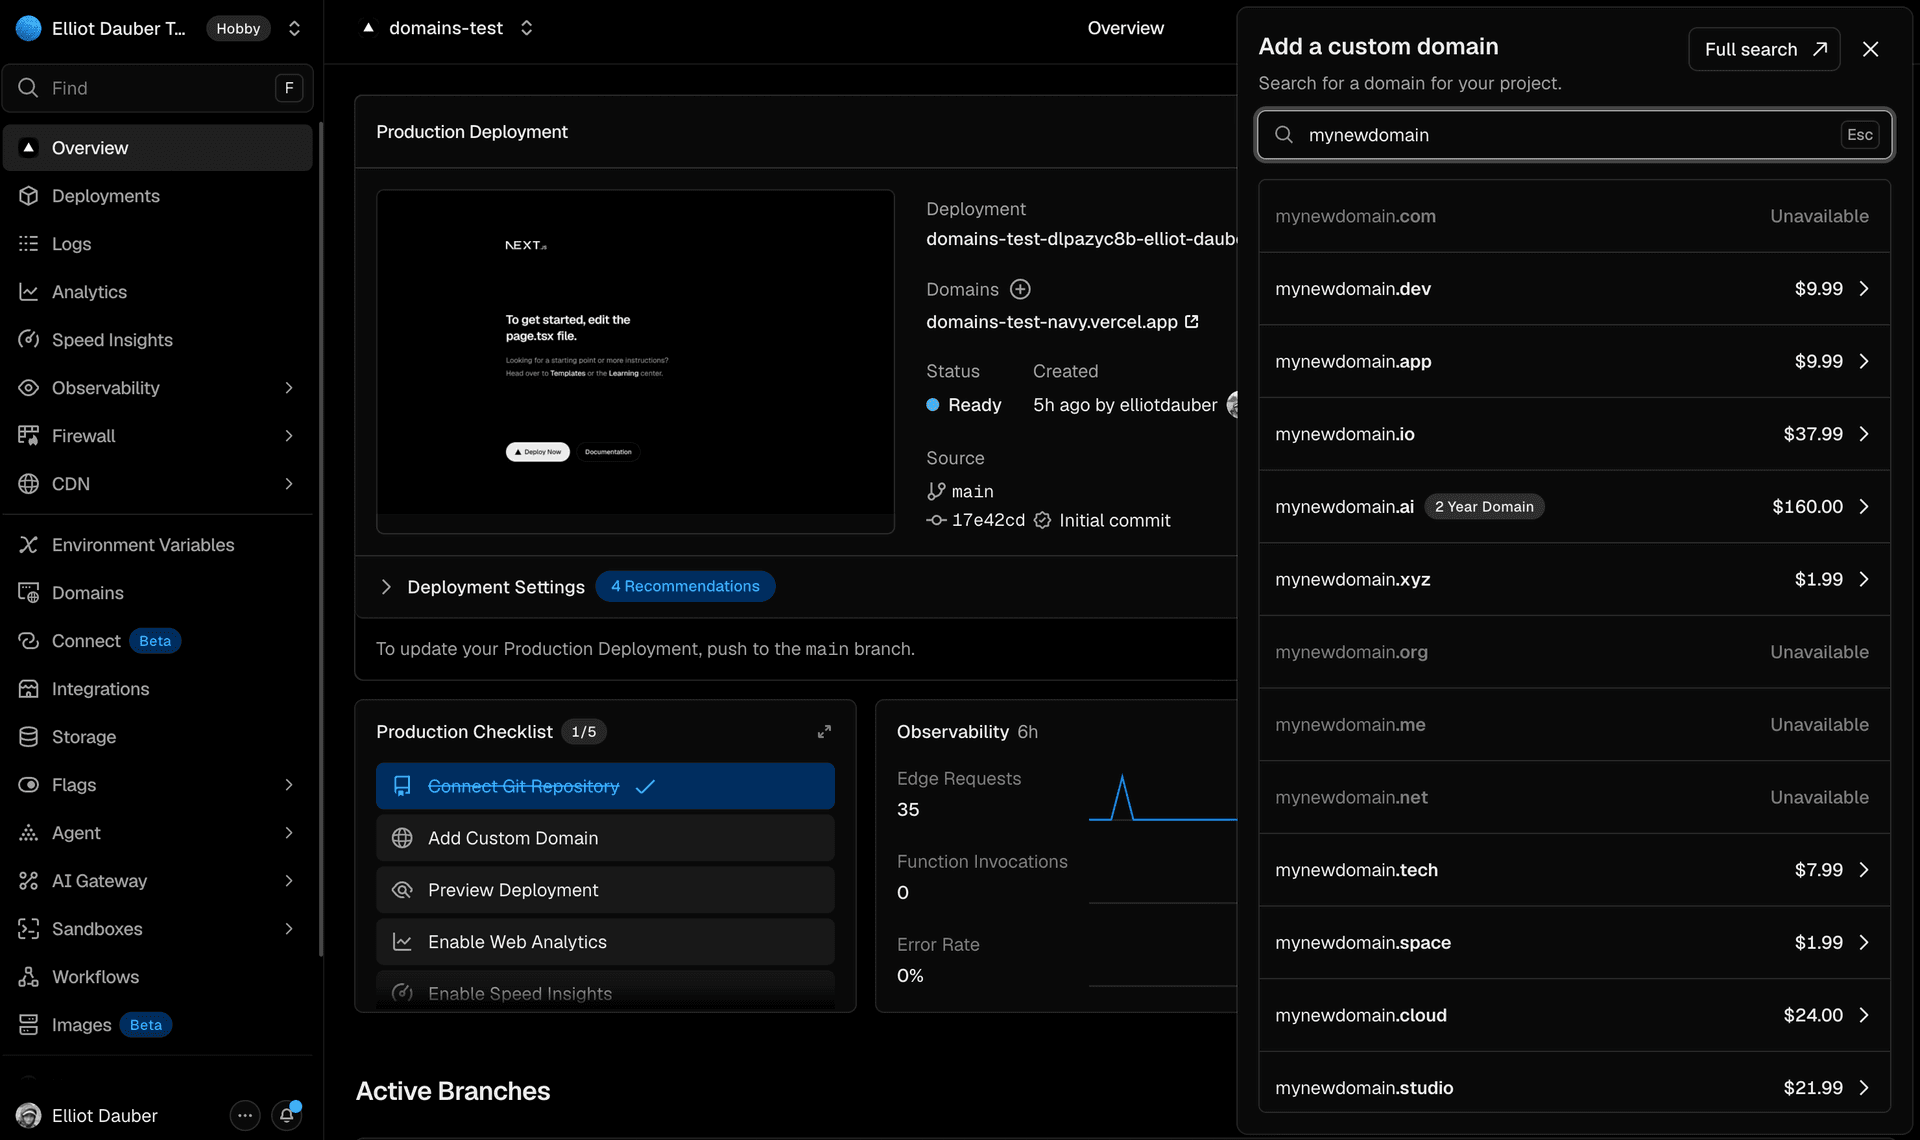Open the notifications bell
Screen dimensions: 1920x1140
[287, 1115]
